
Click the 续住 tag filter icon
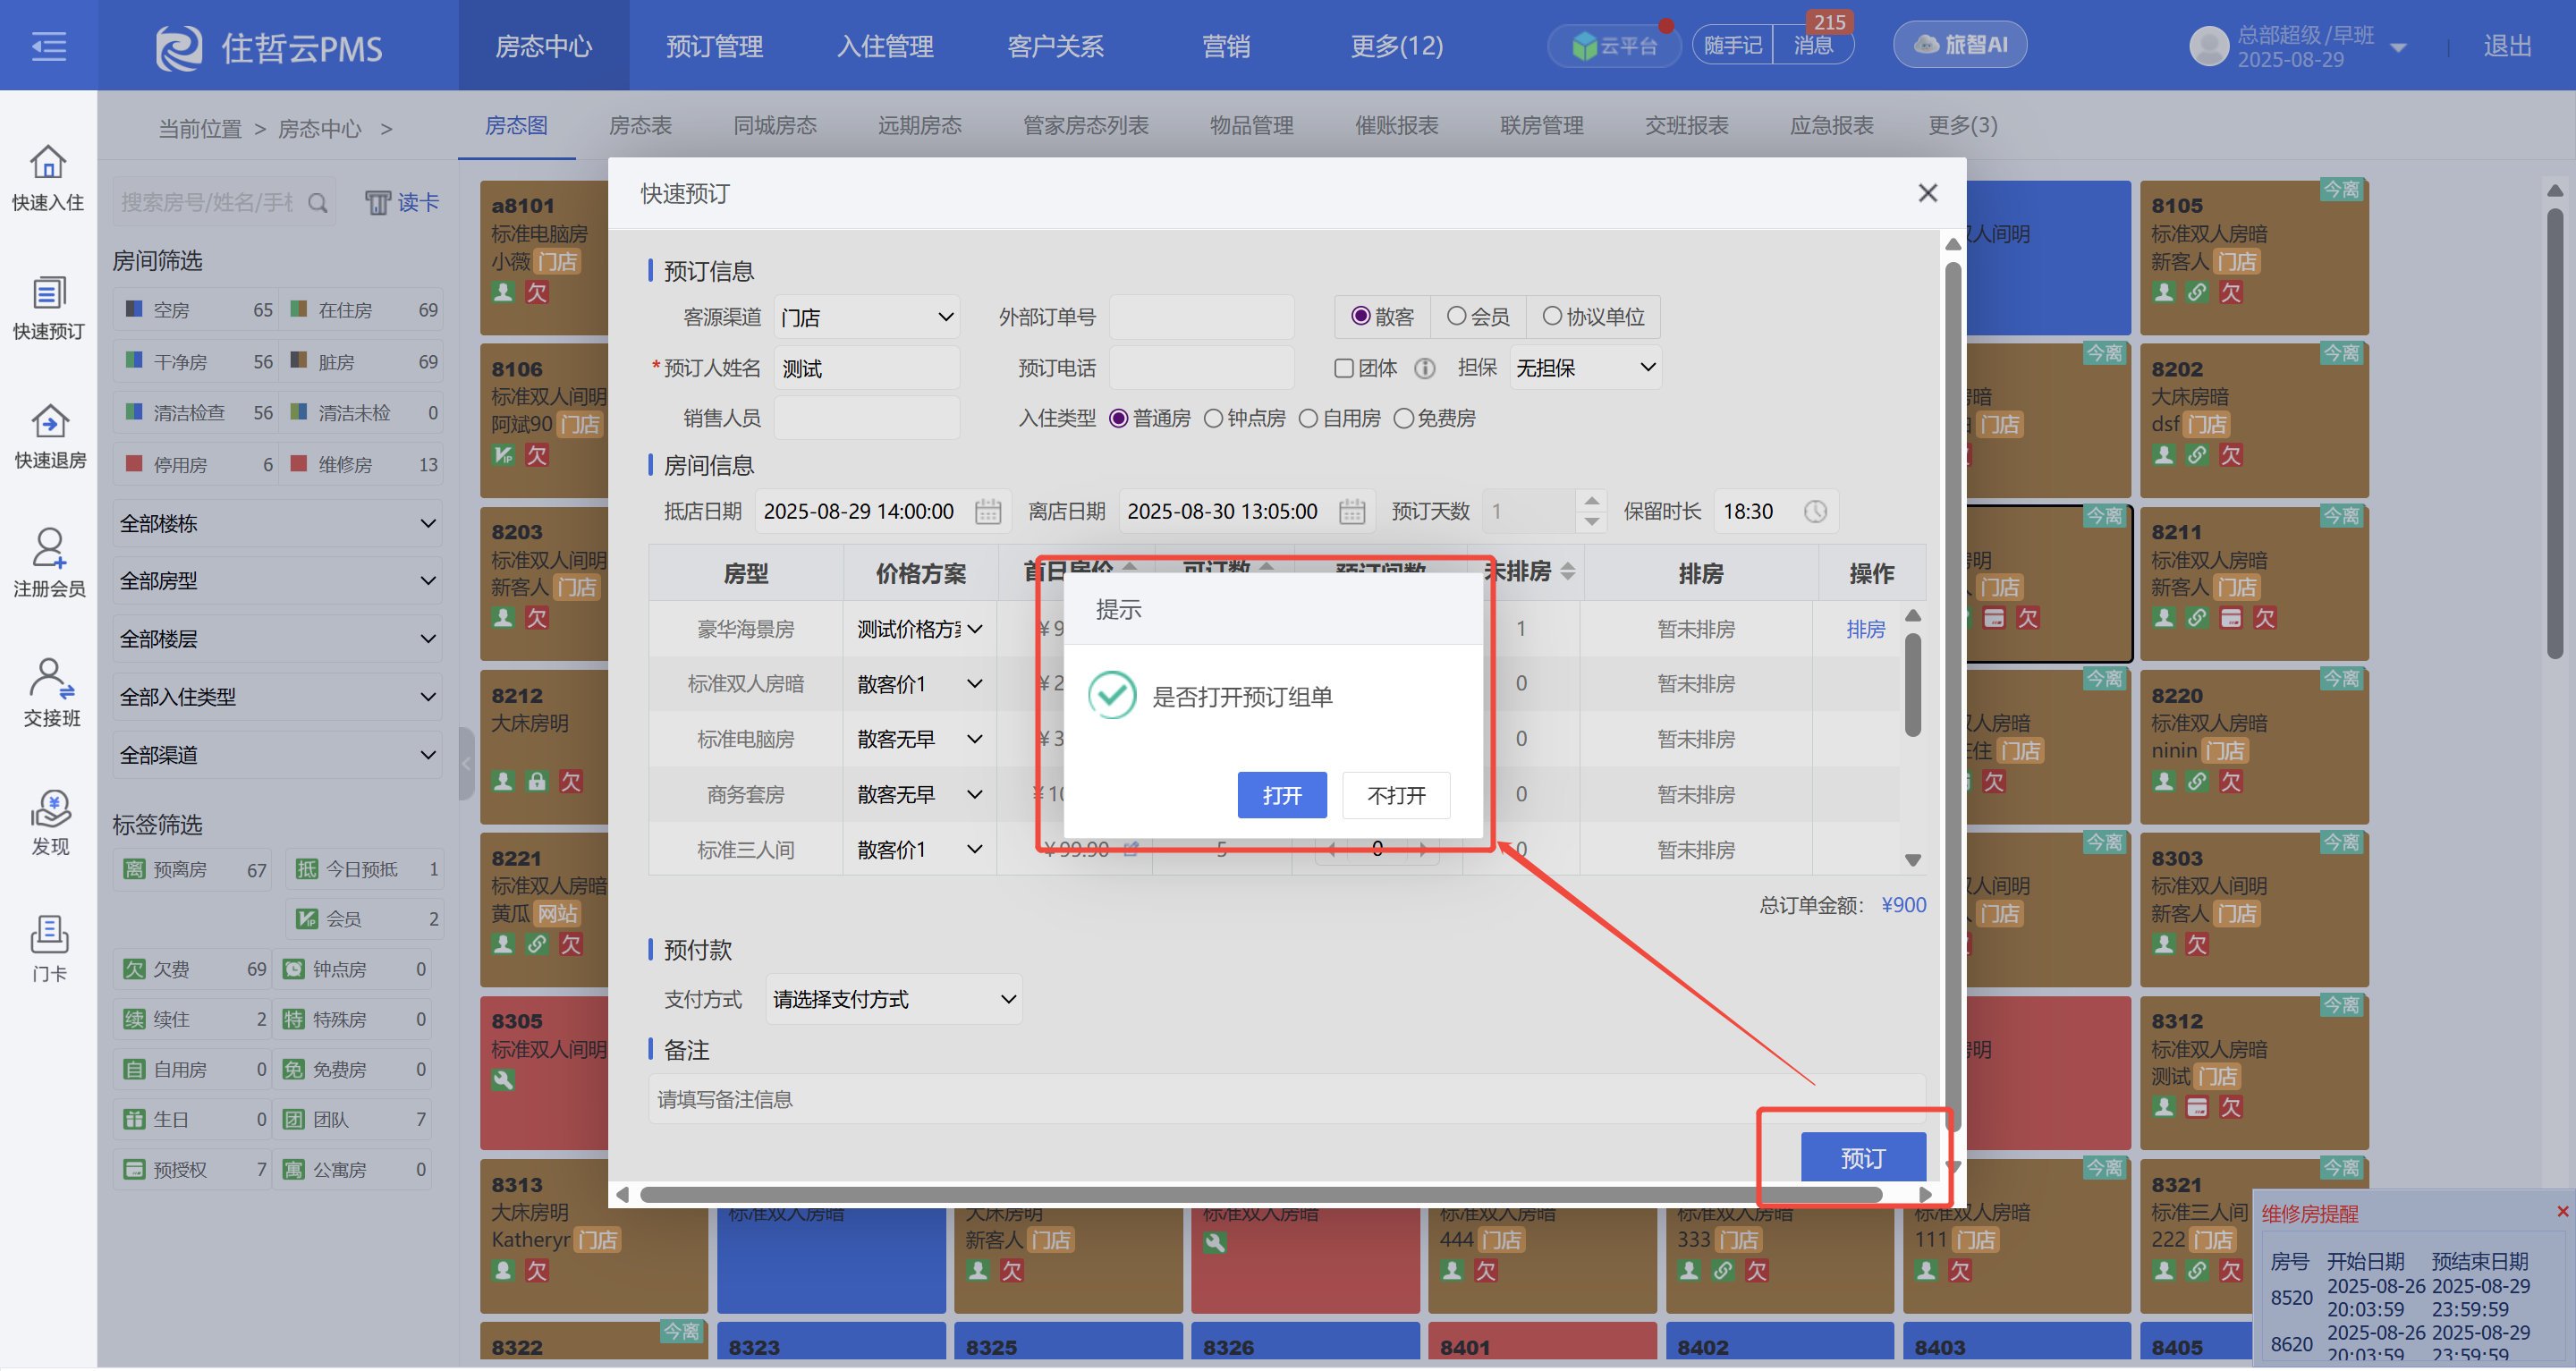[133, 1019]
